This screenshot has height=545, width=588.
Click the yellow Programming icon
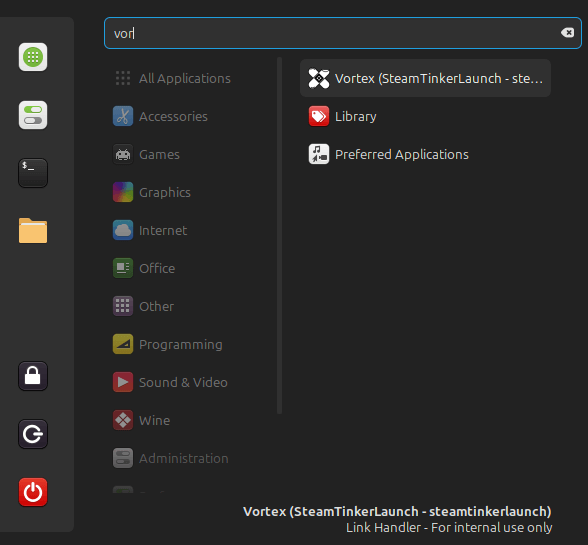pos(123,344)
